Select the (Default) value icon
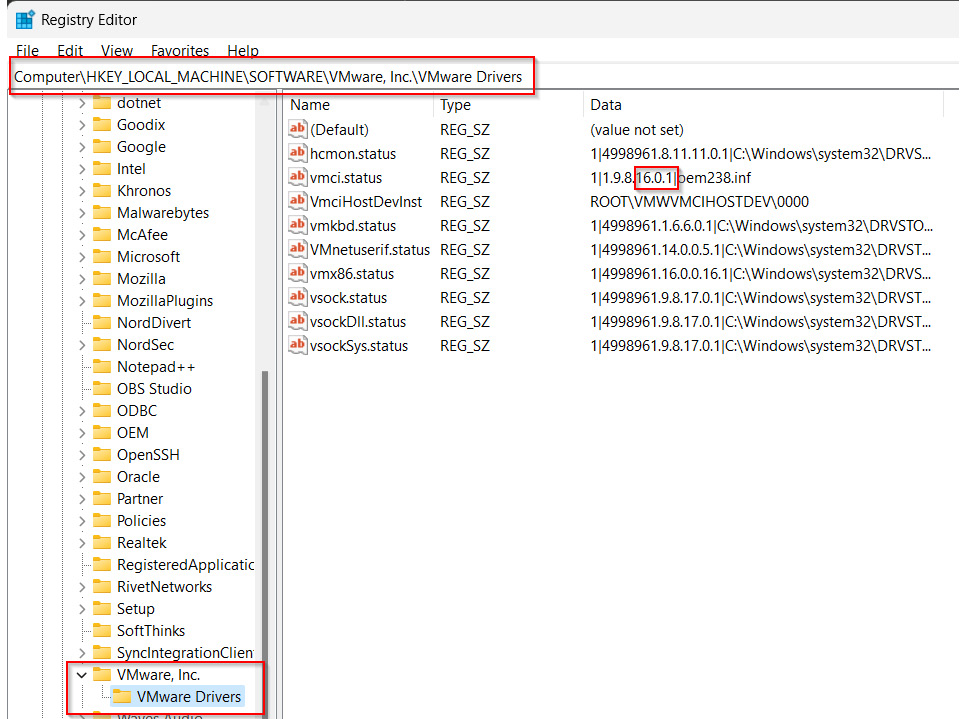This screenshot has height=719, width=966. [297, 130]
